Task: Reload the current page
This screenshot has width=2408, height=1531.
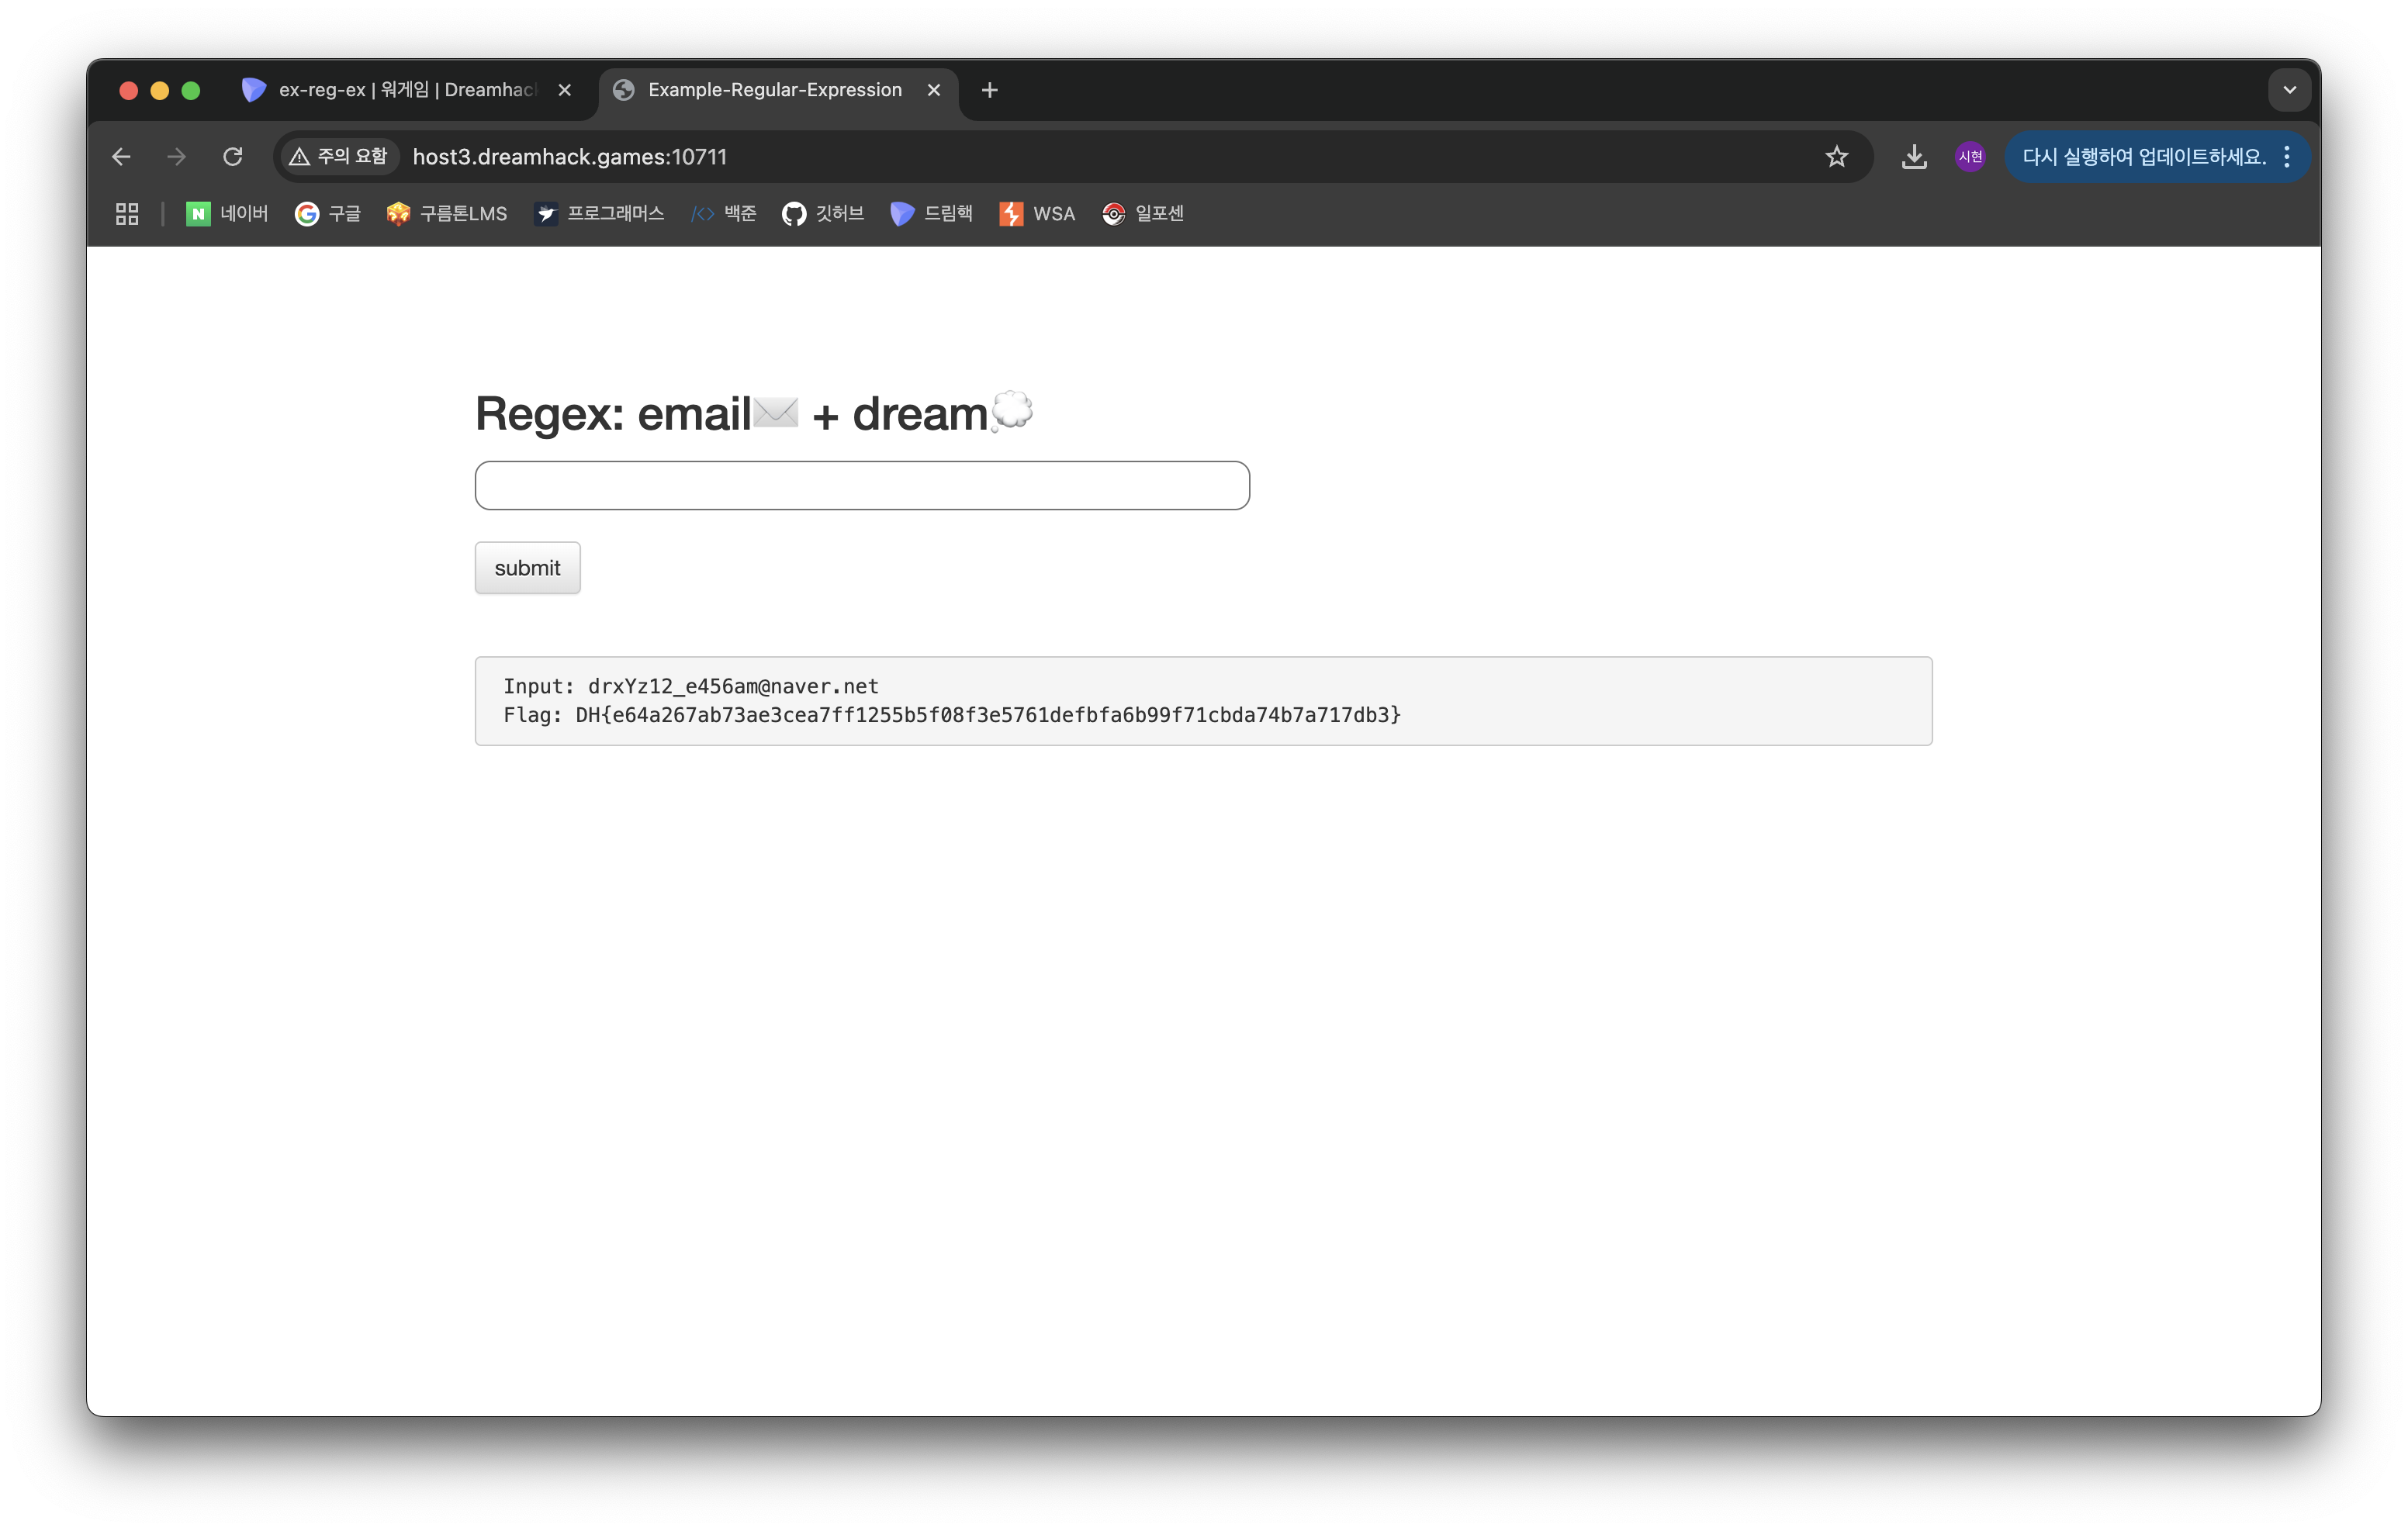Action: tap(233, 157)
